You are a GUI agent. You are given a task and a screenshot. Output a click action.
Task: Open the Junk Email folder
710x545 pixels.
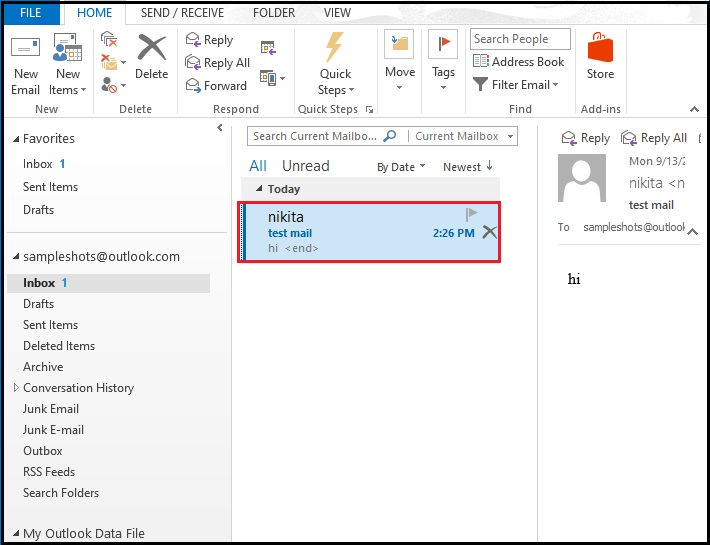point(51,409)
